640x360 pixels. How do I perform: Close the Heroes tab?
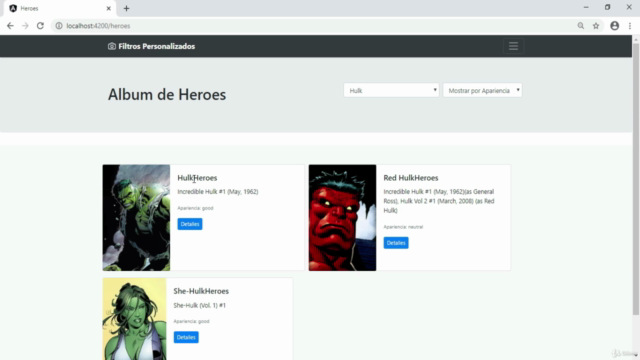click(109, 8)
